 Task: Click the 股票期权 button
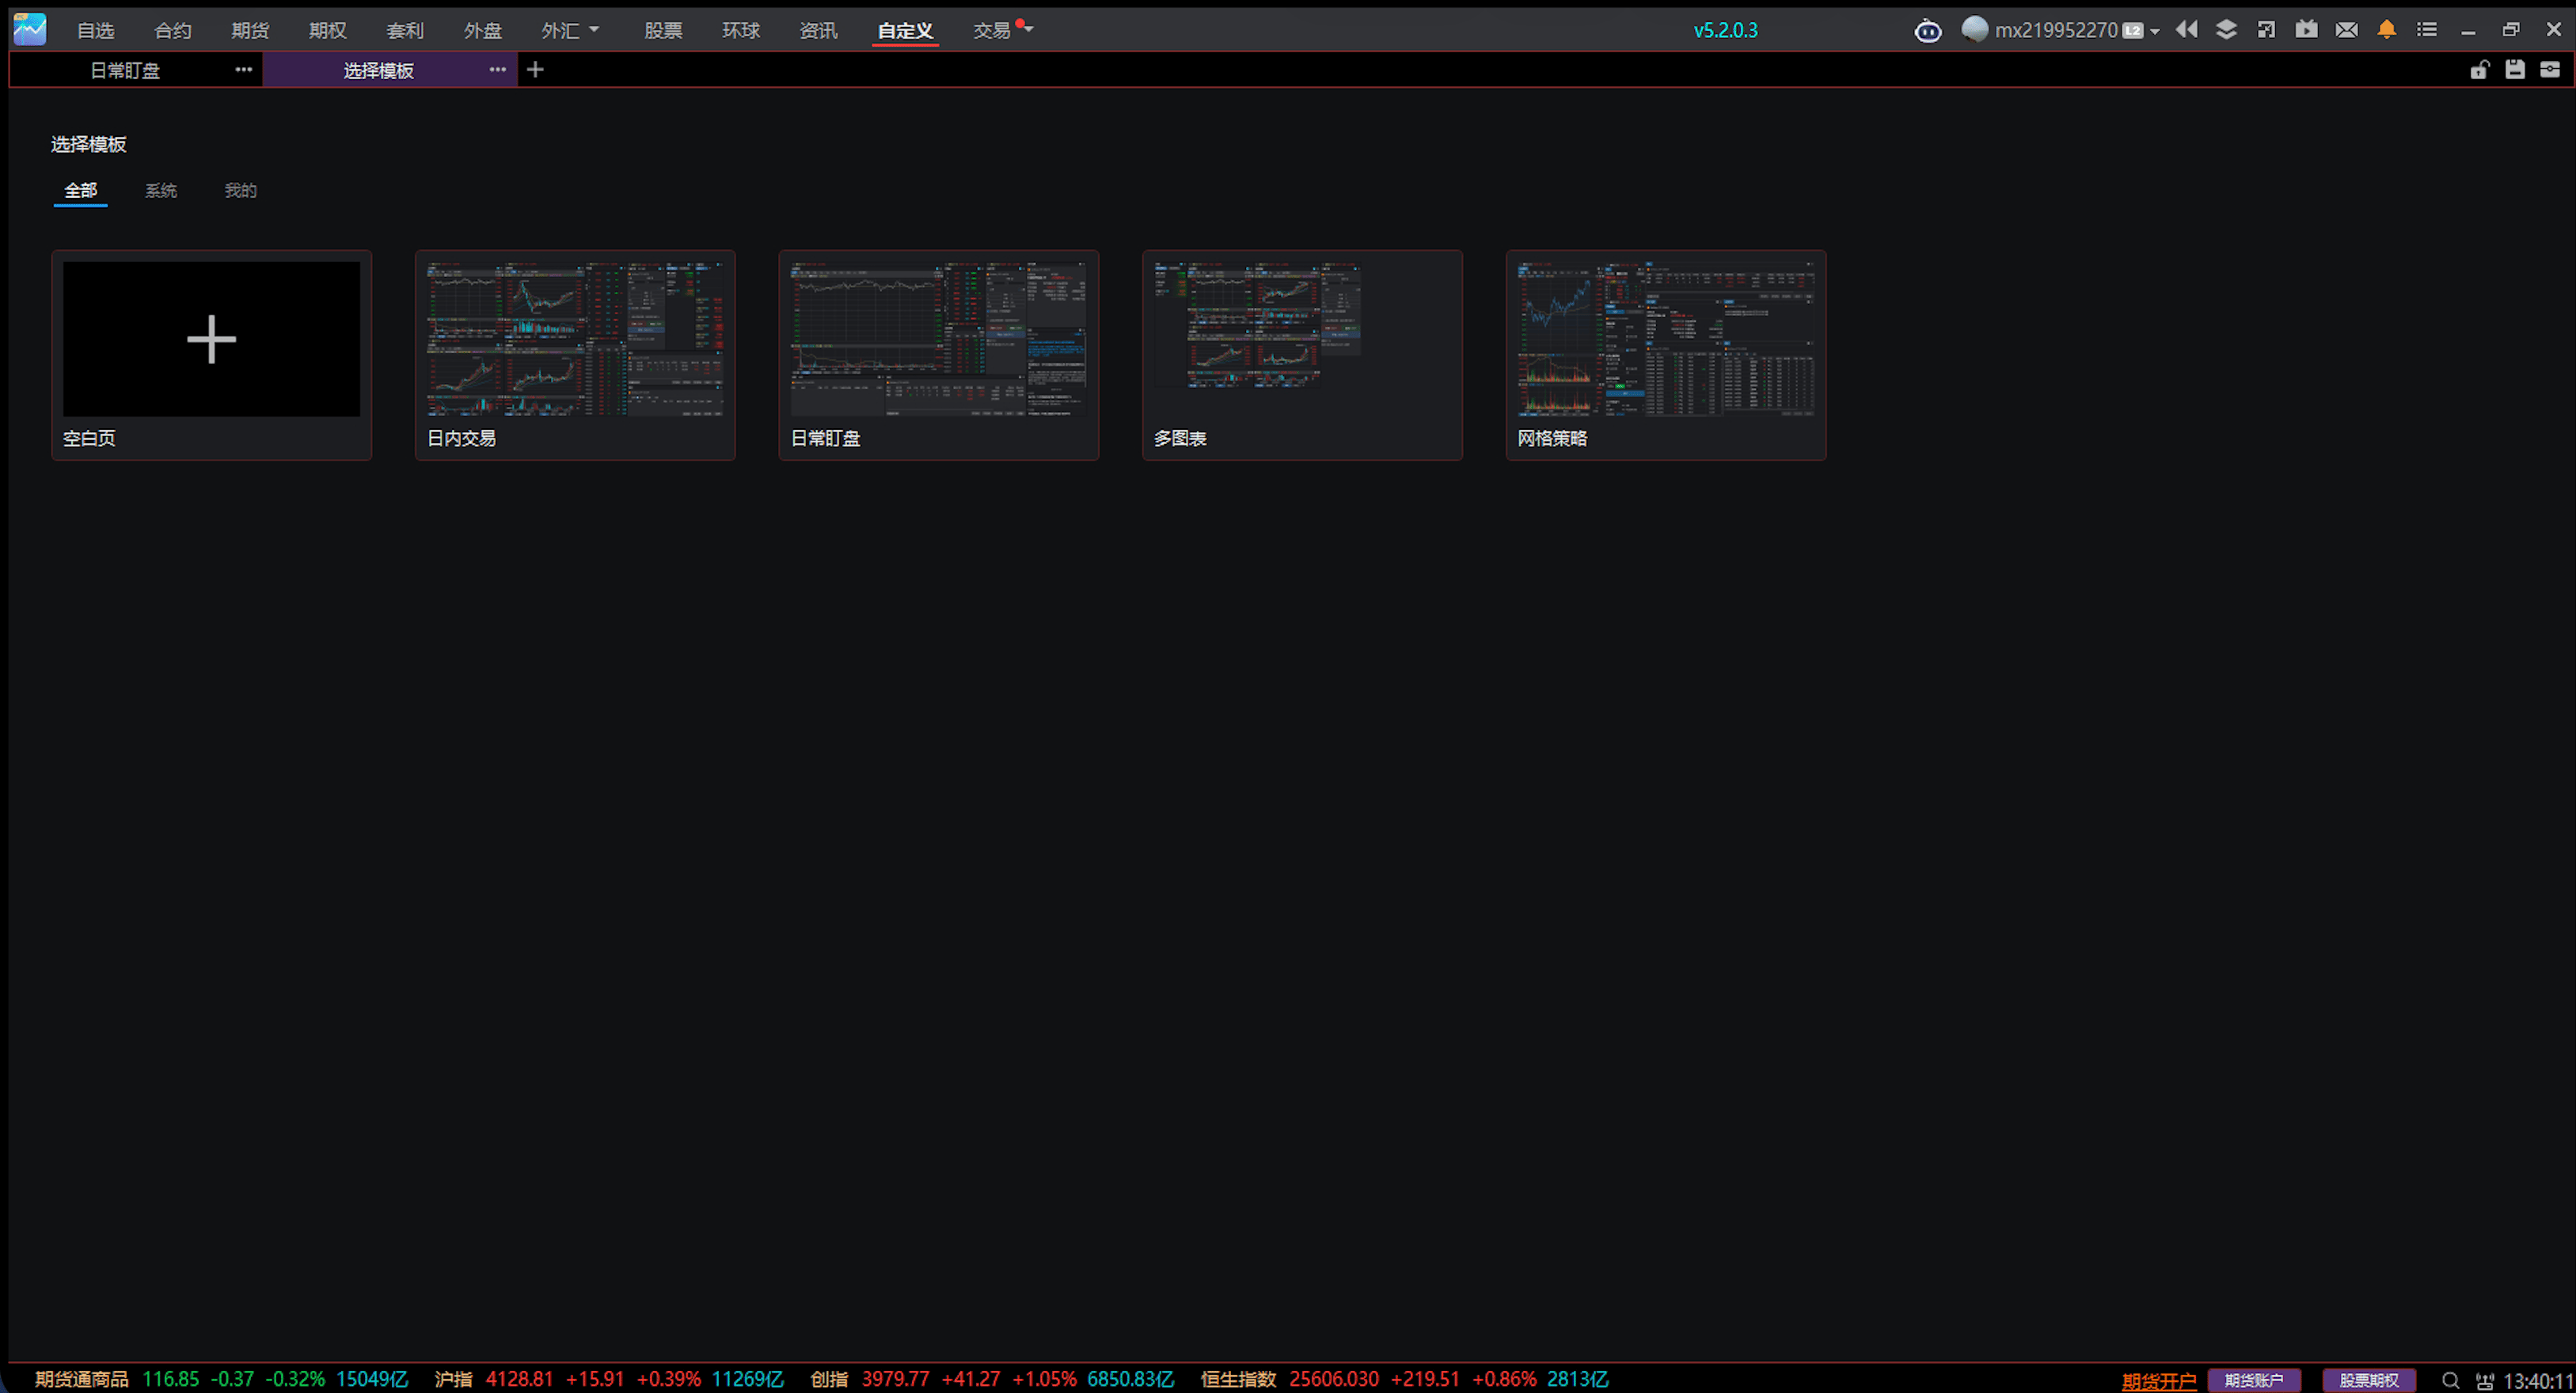click(x=2369, y=1380)
